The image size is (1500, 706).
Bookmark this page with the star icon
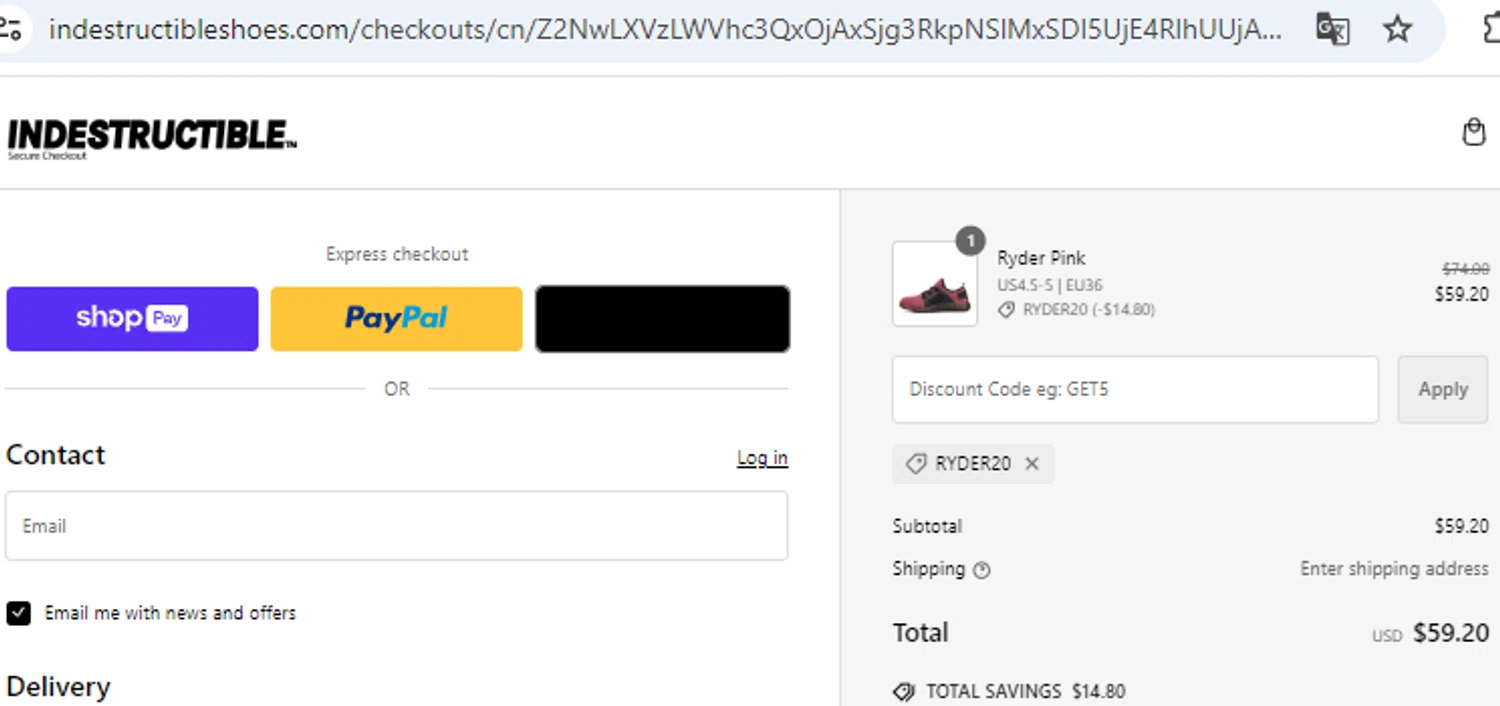click(x=1397, y=30)
